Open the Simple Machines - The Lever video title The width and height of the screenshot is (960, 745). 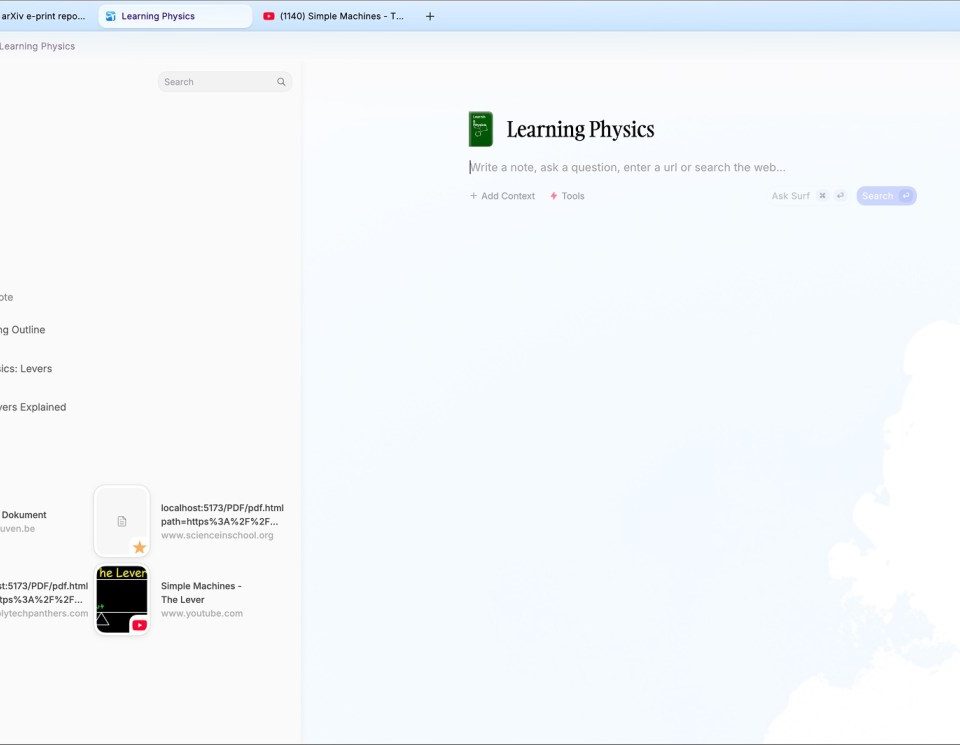(201, 593)
